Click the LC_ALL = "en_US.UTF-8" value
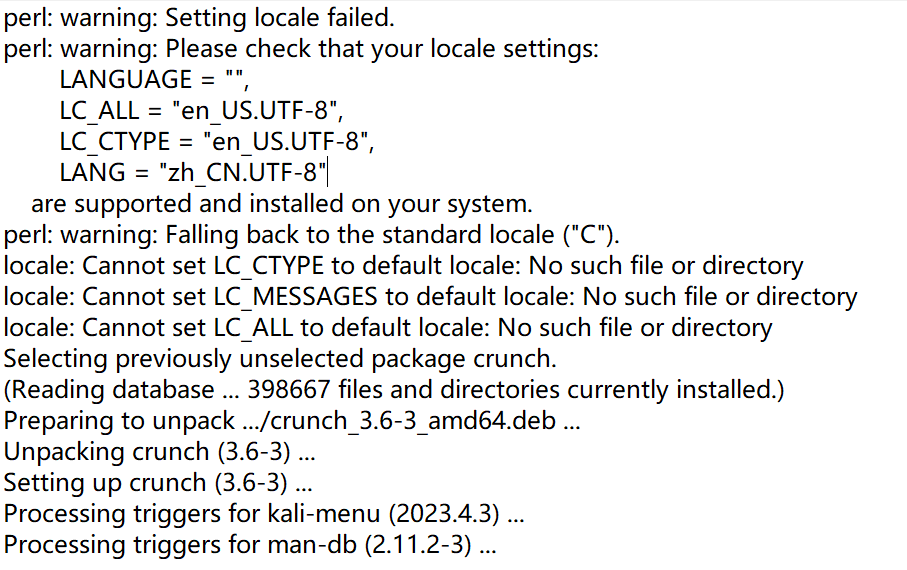The width and height of the screenshot is (907, 570). click(263, 110)
